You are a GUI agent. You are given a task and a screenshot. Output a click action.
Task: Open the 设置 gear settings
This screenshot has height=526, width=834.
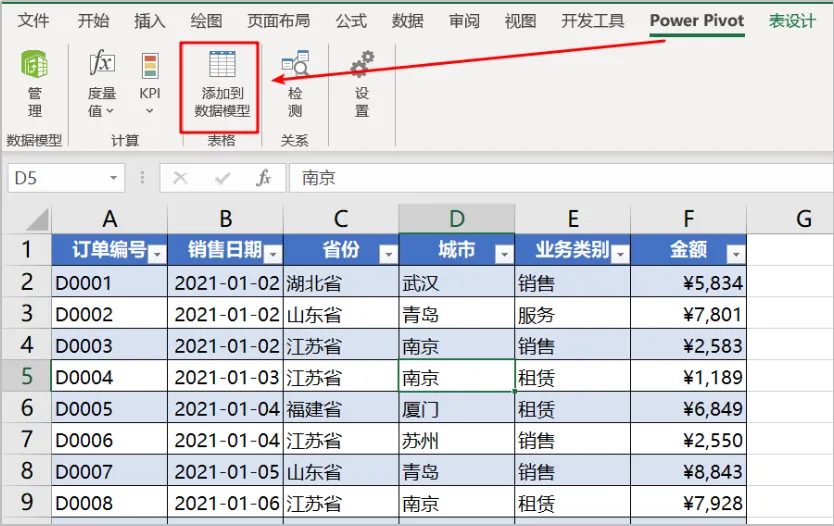pos(362,83)
